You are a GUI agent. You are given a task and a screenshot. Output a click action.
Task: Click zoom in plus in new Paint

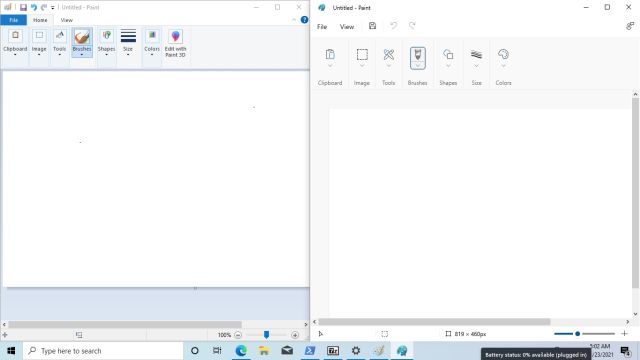click(624, 333)
